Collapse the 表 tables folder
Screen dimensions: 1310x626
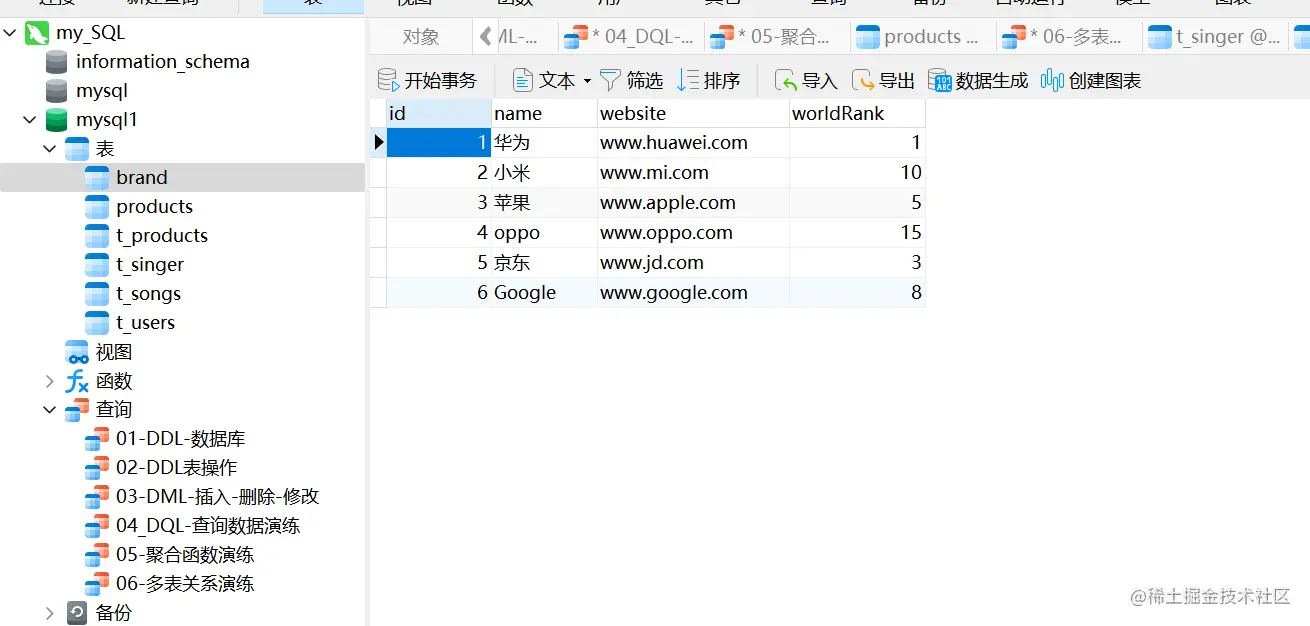tap(50, 149)
